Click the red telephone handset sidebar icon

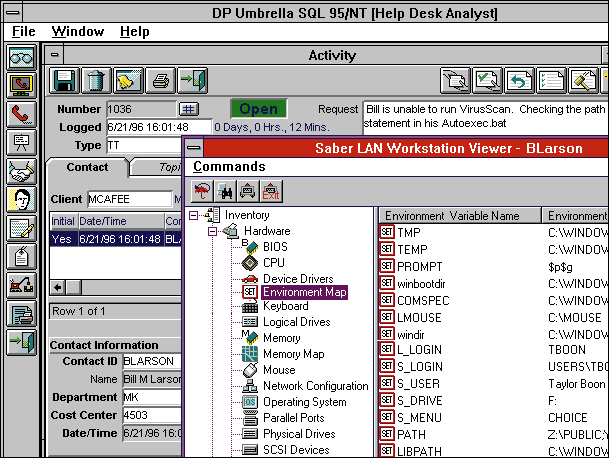[22, 114]
